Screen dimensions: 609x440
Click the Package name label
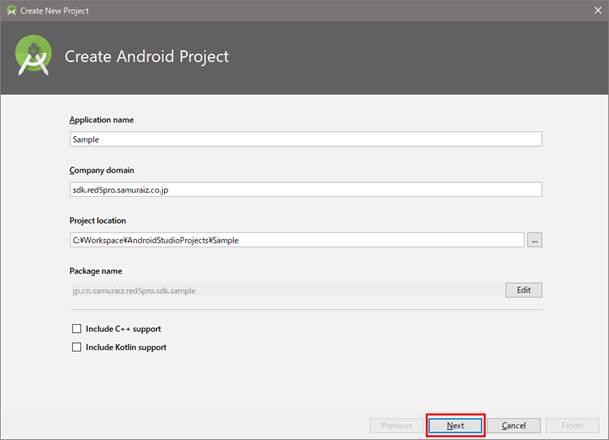(96, 271)
